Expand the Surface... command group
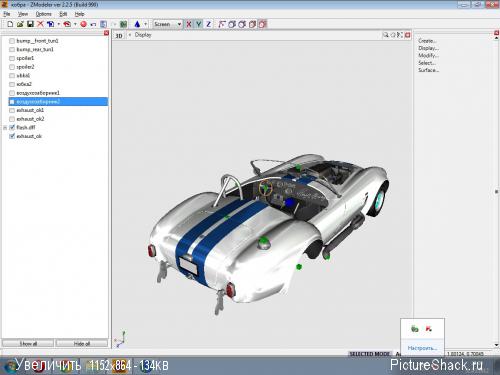 pyautogui.click(x=429, y=70)
